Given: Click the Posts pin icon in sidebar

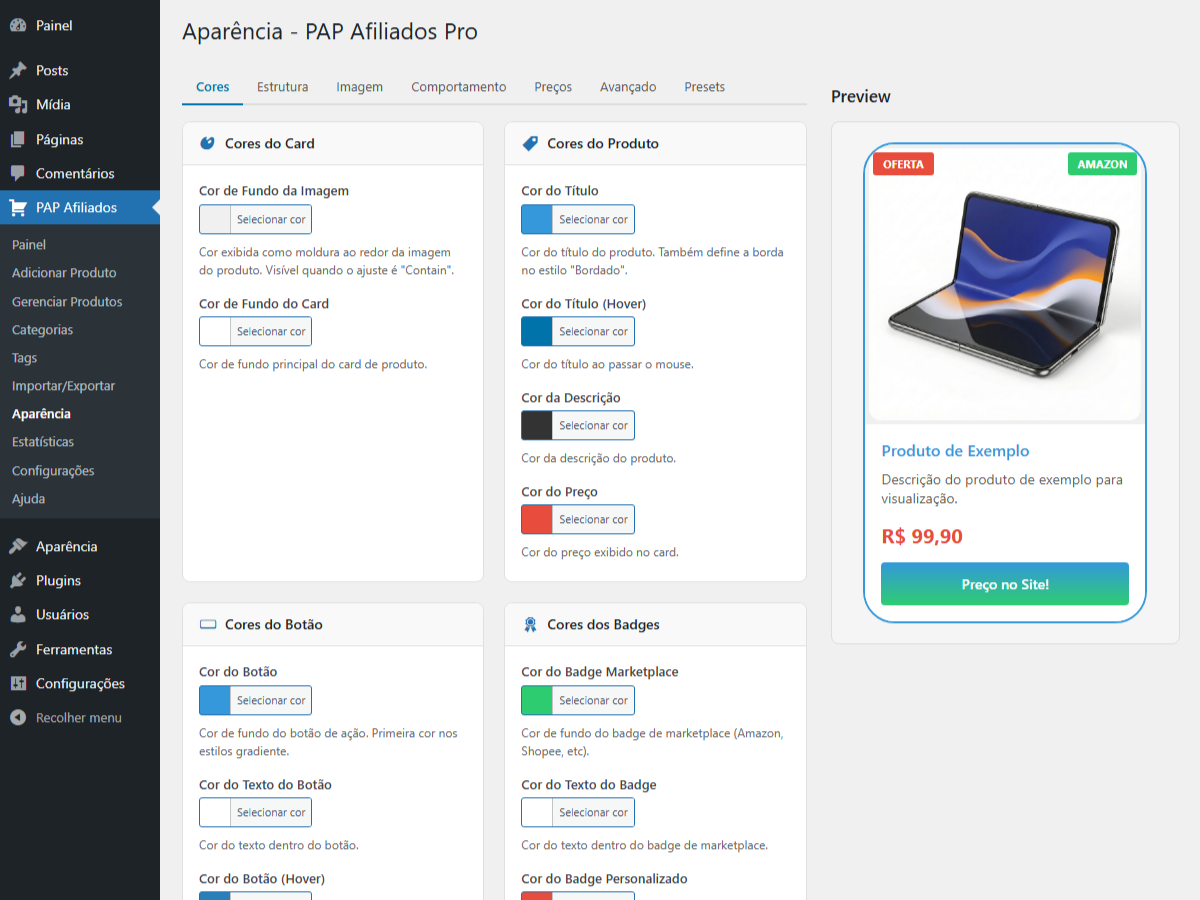Looking at the screenshot, I should (x=18, y=71).
